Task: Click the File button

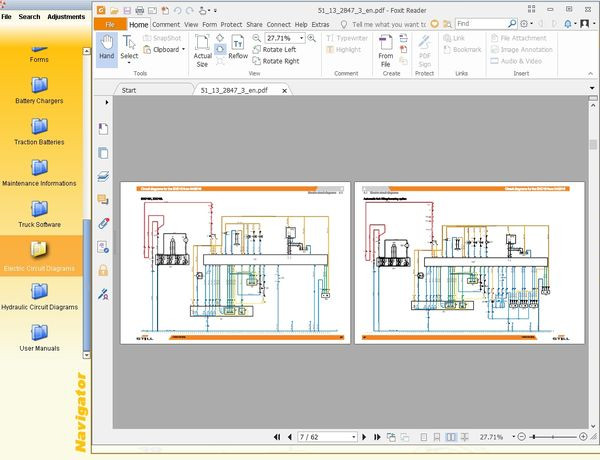Action: tap(110, 24)
